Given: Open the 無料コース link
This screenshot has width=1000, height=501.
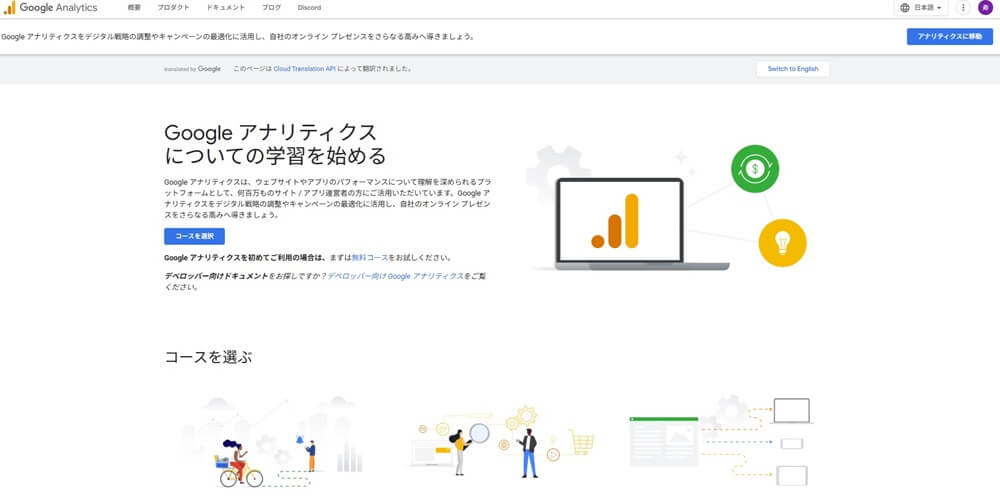Looking at the screenshot, I should click(x=370, y=258).
